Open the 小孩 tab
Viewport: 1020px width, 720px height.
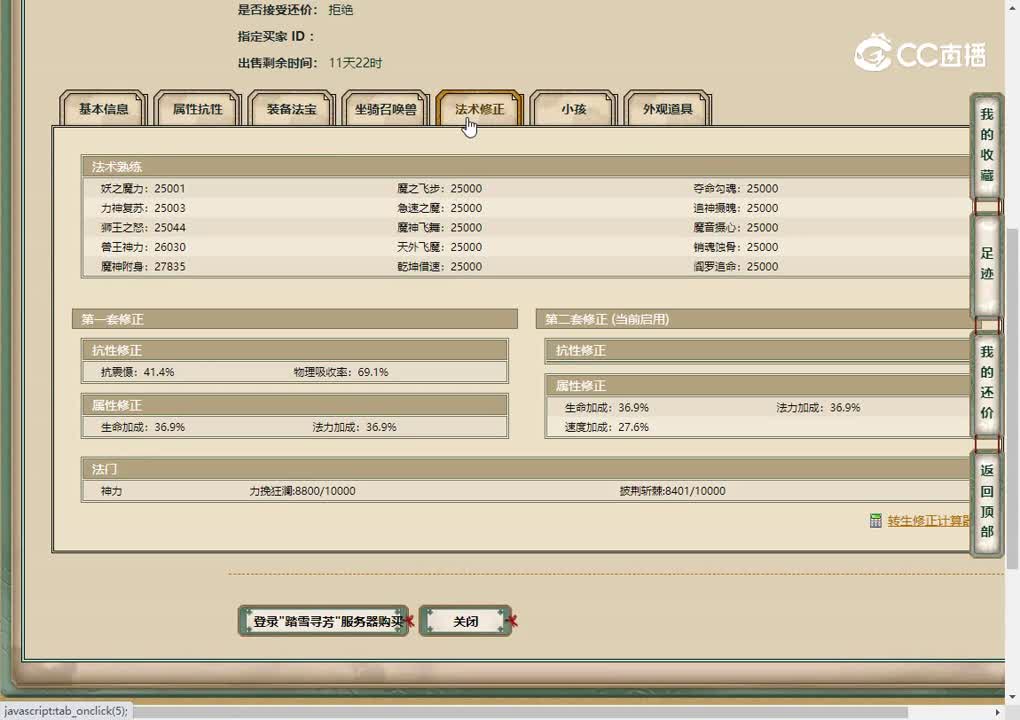572,110
